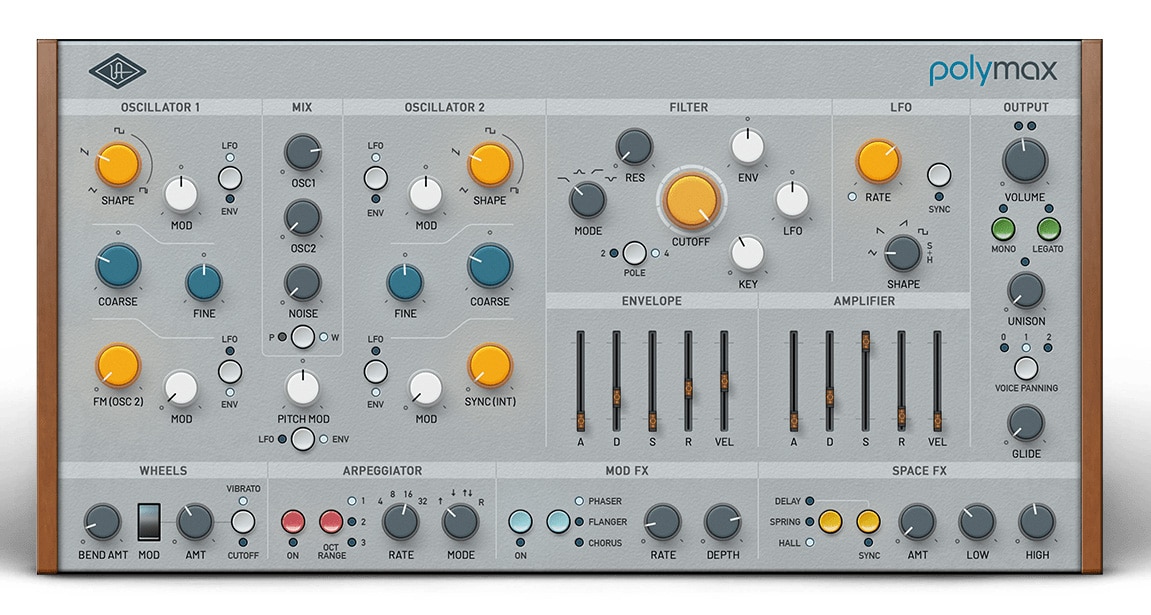Click the filter MODE knob
This screenshot has width=1151, height=615.
[587, 200]
